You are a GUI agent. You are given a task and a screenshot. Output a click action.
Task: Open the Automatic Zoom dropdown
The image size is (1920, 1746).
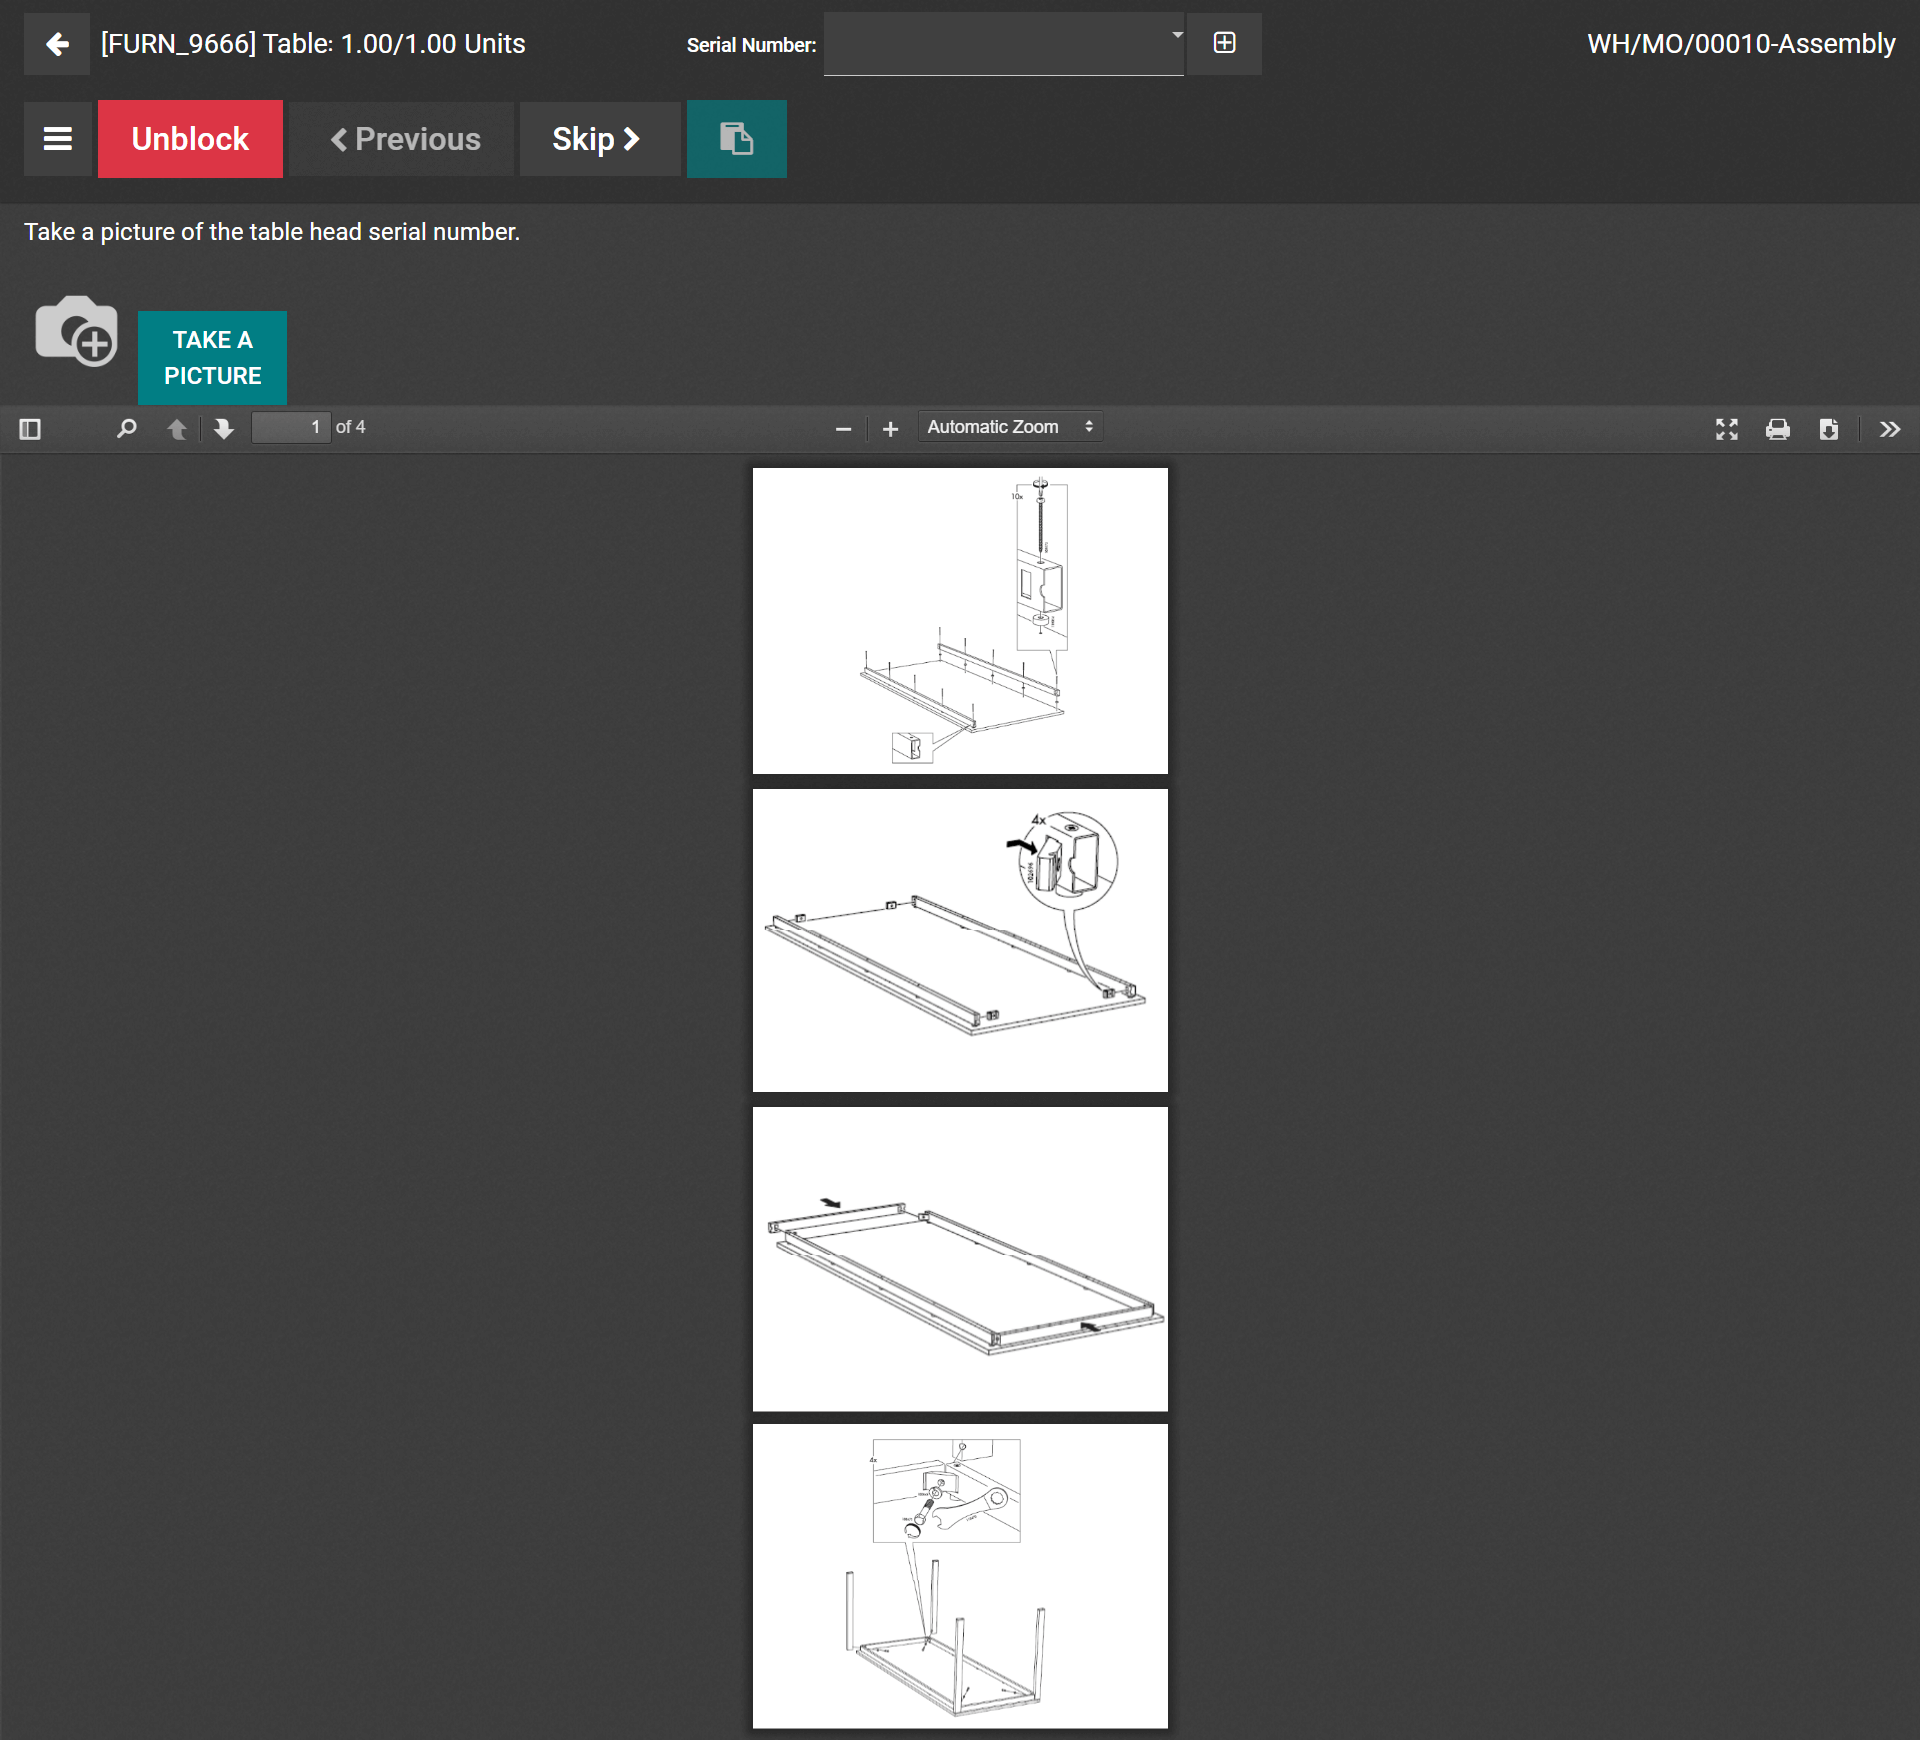click(x=1010, y=427)
